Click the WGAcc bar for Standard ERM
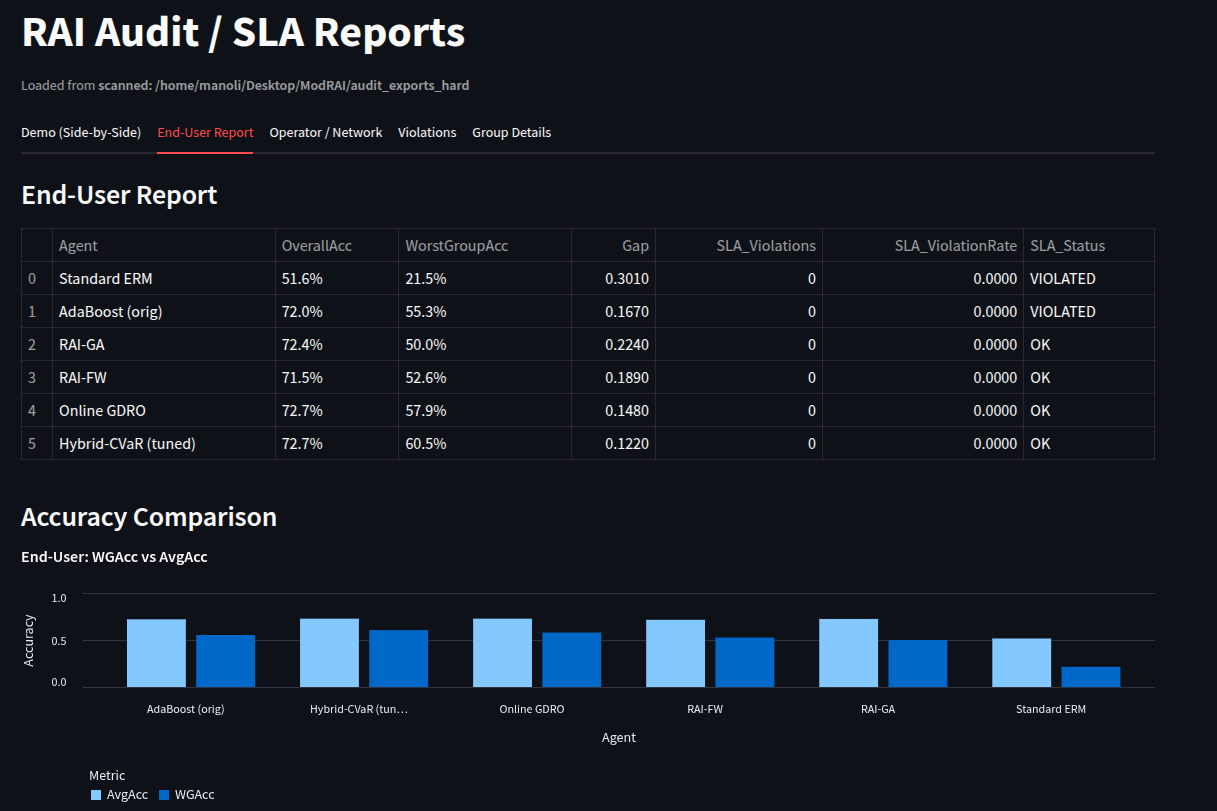The image size is (1217, 811). tap(1090, 677)
